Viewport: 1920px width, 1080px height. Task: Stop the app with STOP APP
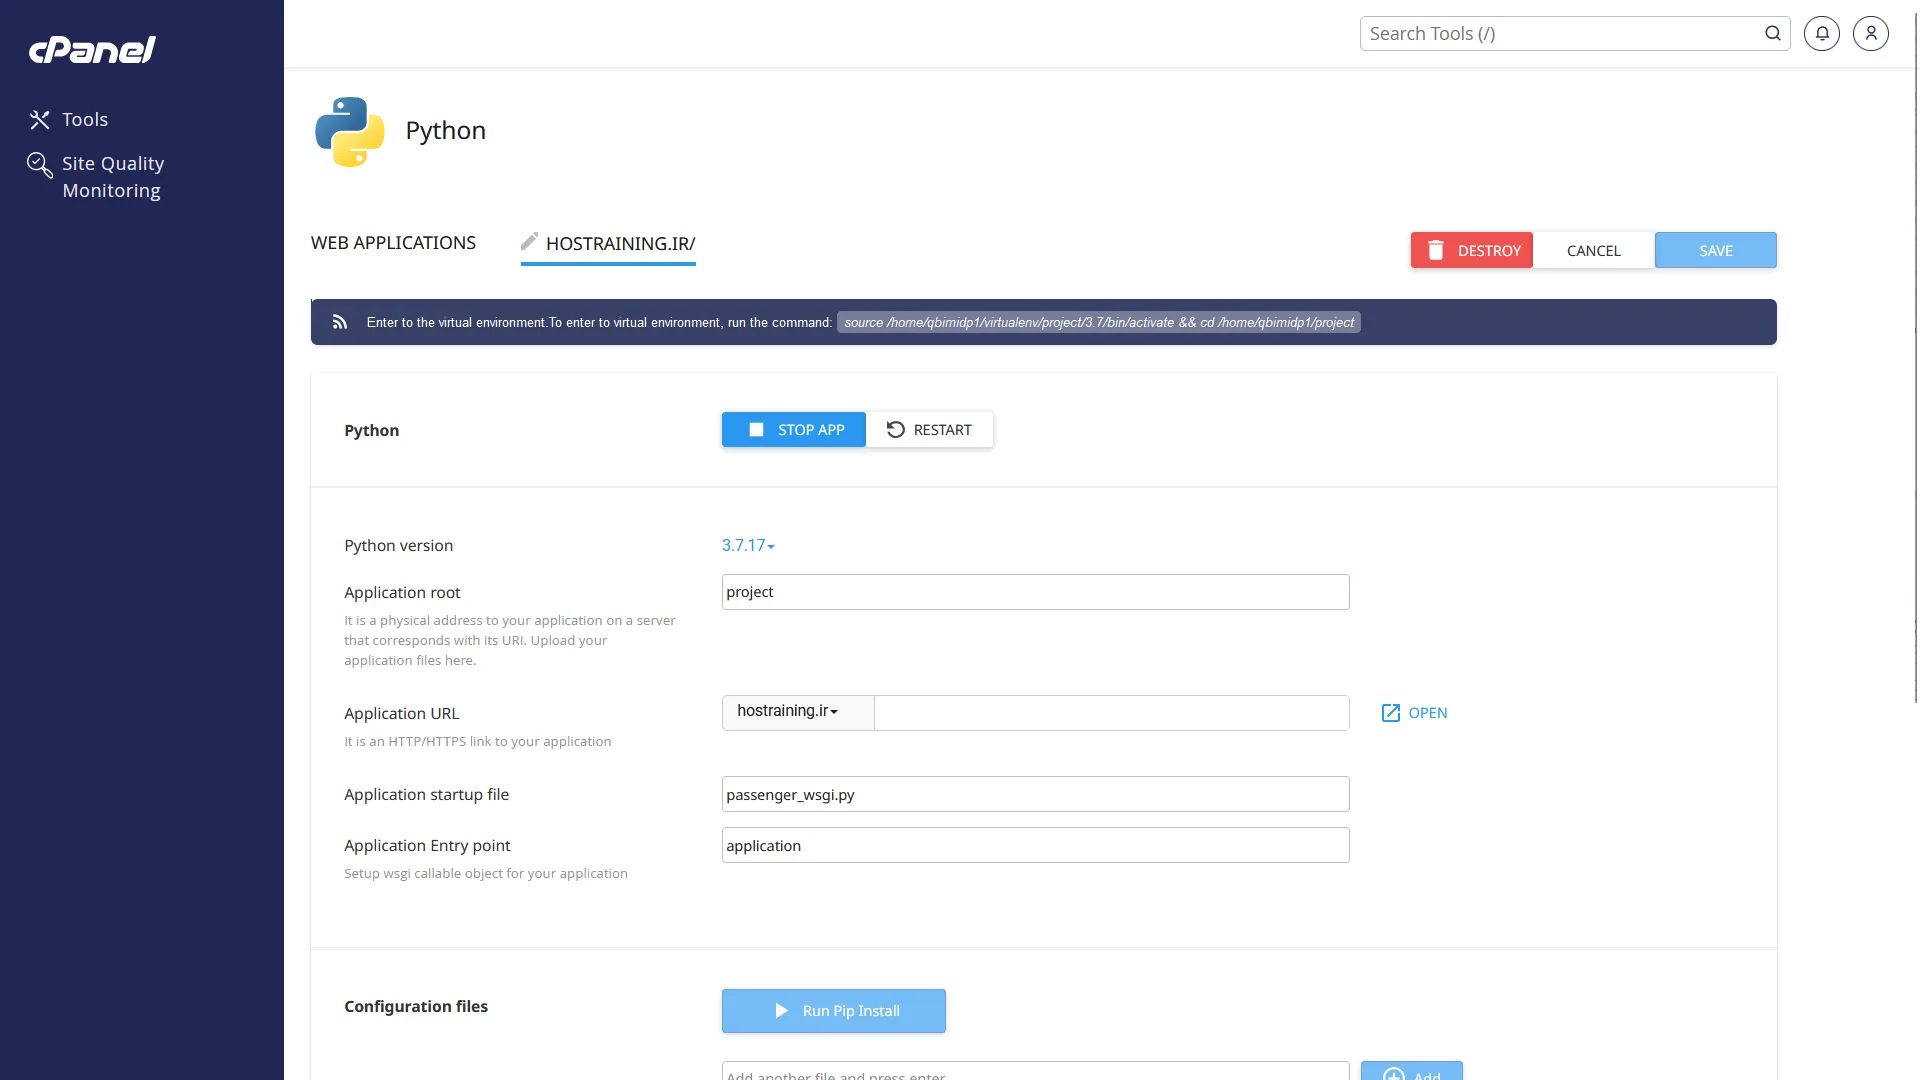pyautogui.click(x=793, y=429)
